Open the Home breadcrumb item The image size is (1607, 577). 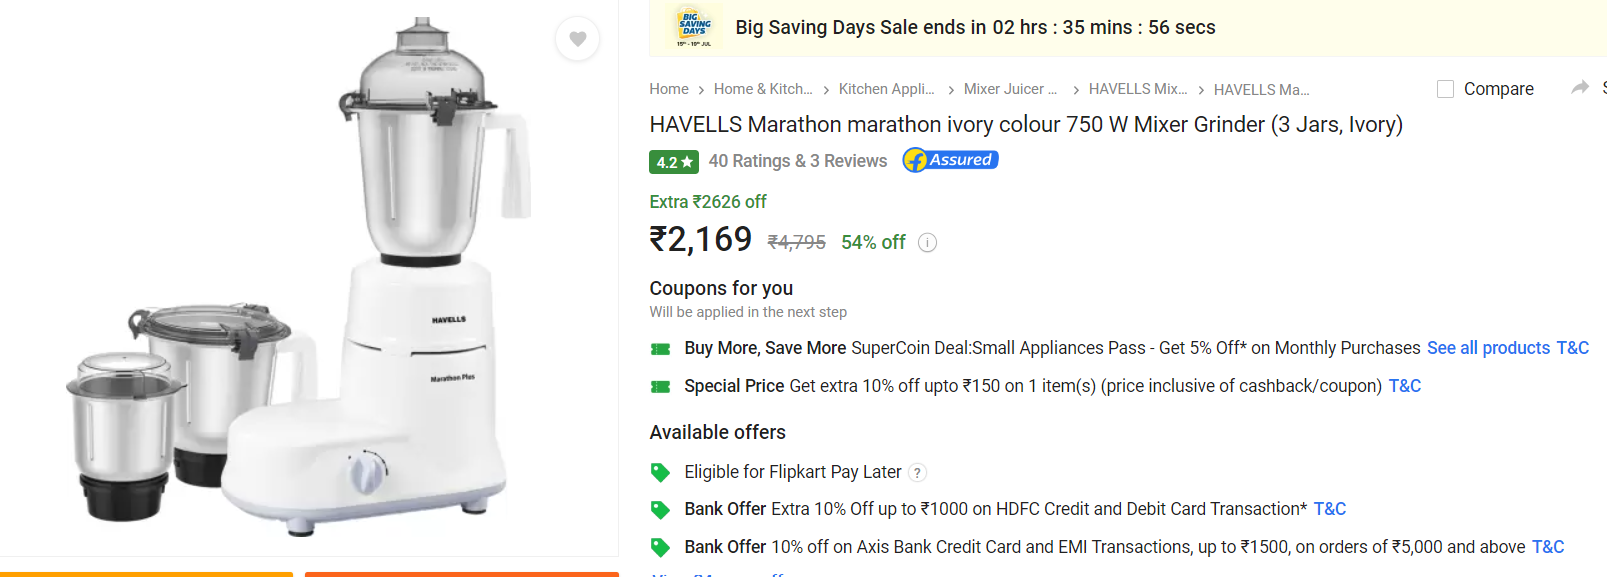pyautogui.click(x=668, y=89)
